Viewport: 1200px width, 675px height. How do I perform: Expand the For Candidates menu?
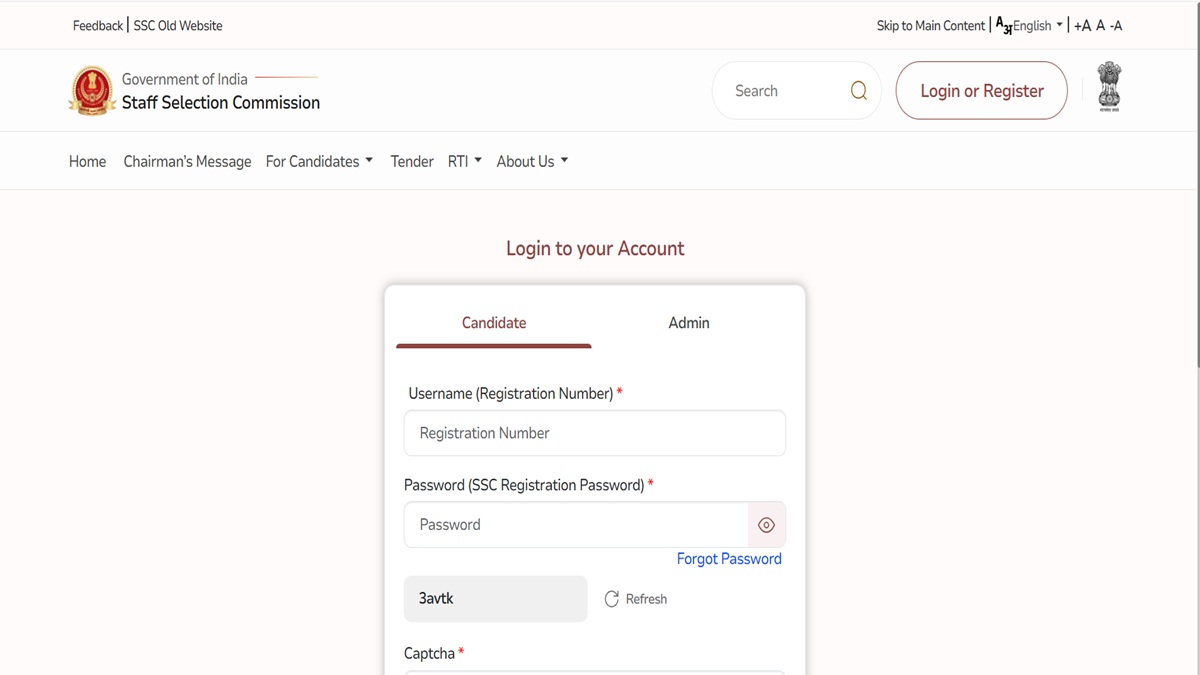319,161
